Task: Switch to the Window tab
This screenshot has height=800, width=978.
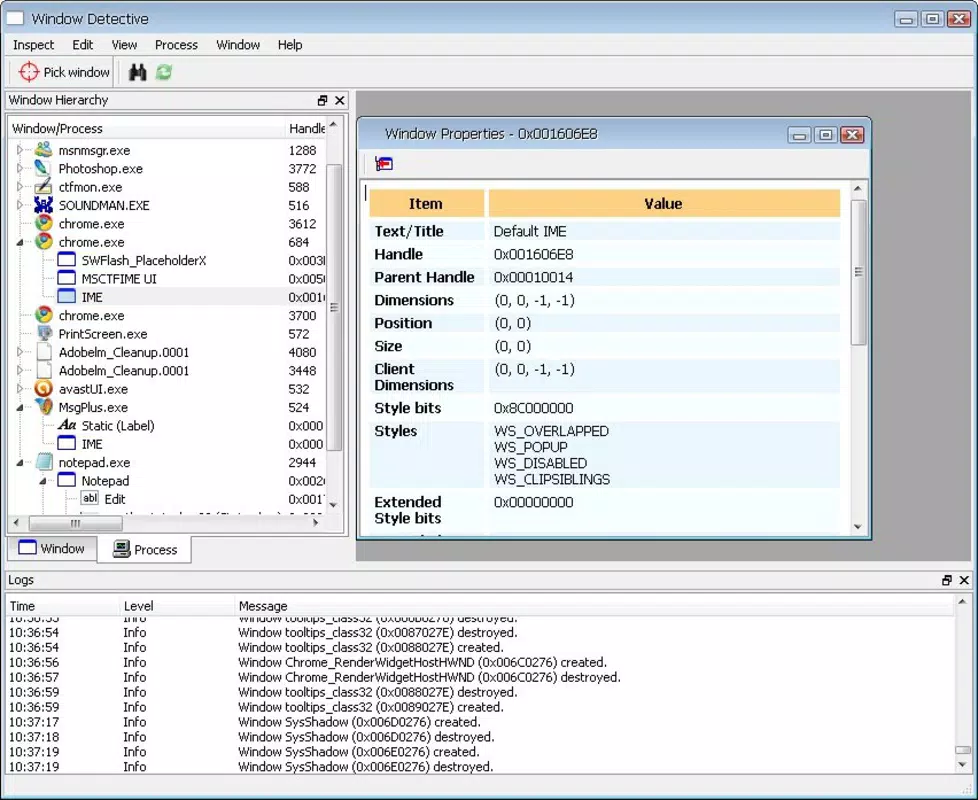Action: 52,549
